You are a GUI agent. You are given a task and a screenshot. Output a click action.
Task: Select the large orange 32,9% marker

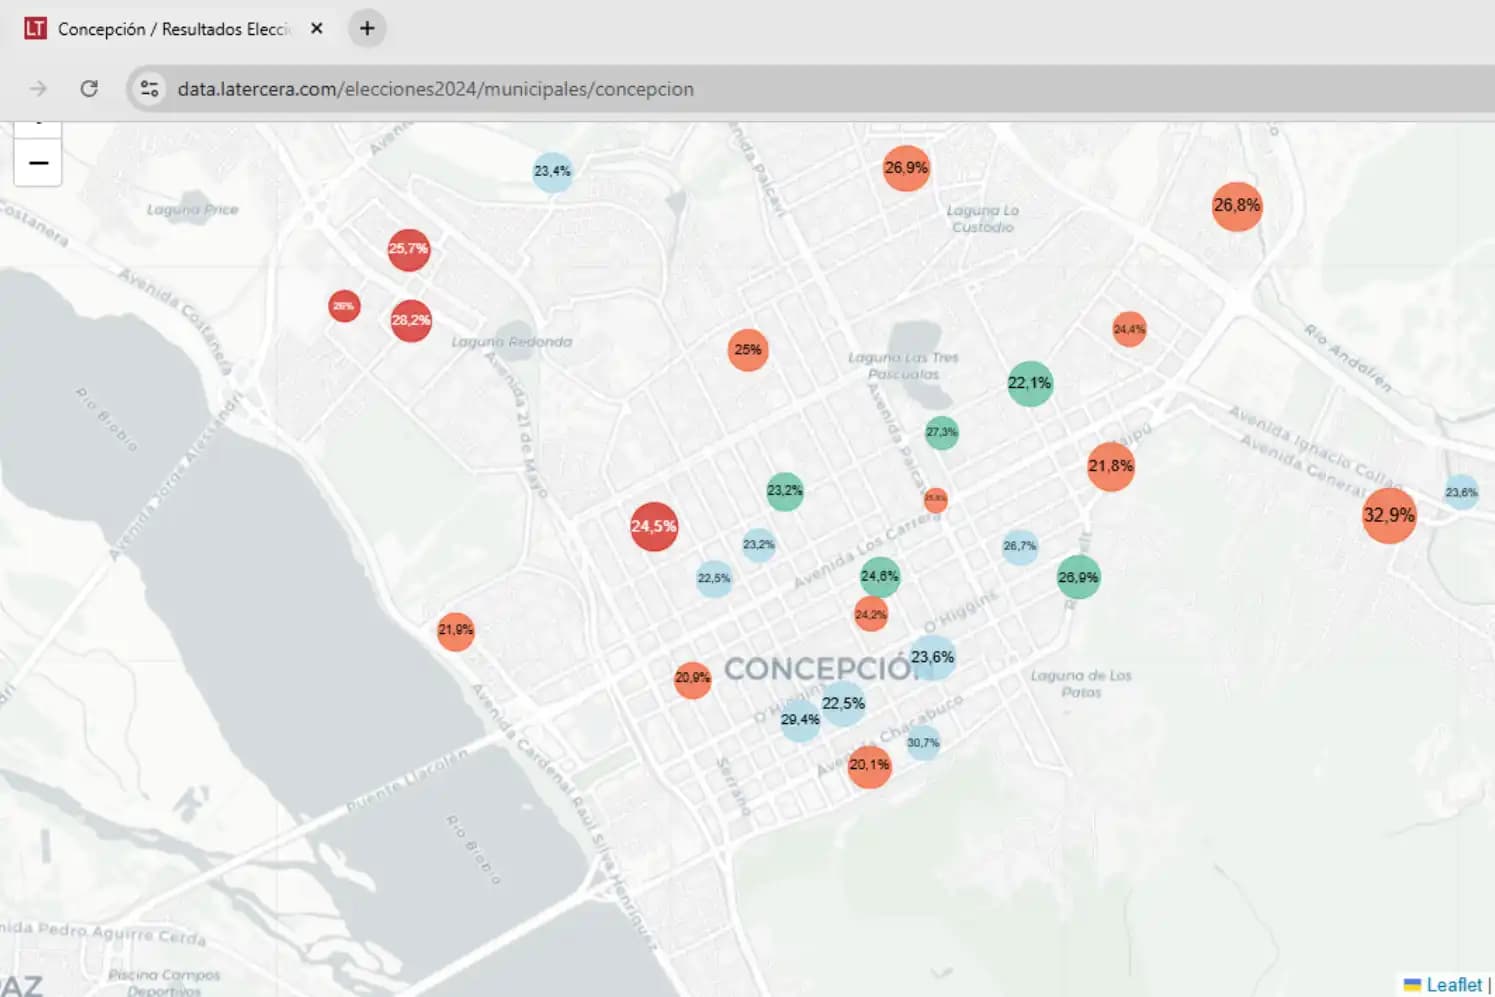click(1389, 516)
